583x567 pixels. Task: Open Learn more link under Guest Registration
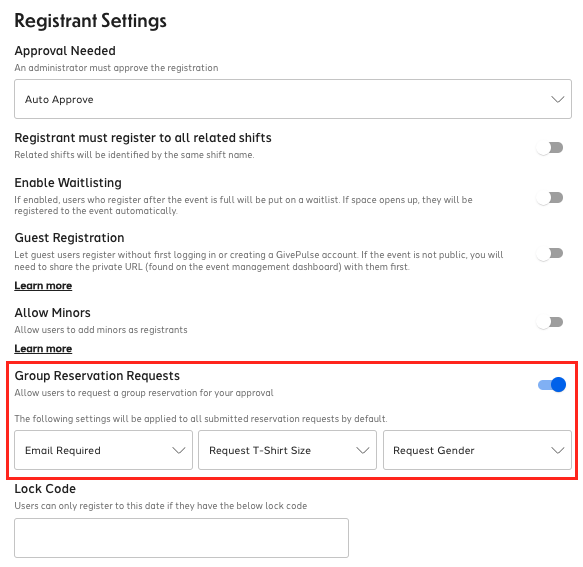click(43, 286)
